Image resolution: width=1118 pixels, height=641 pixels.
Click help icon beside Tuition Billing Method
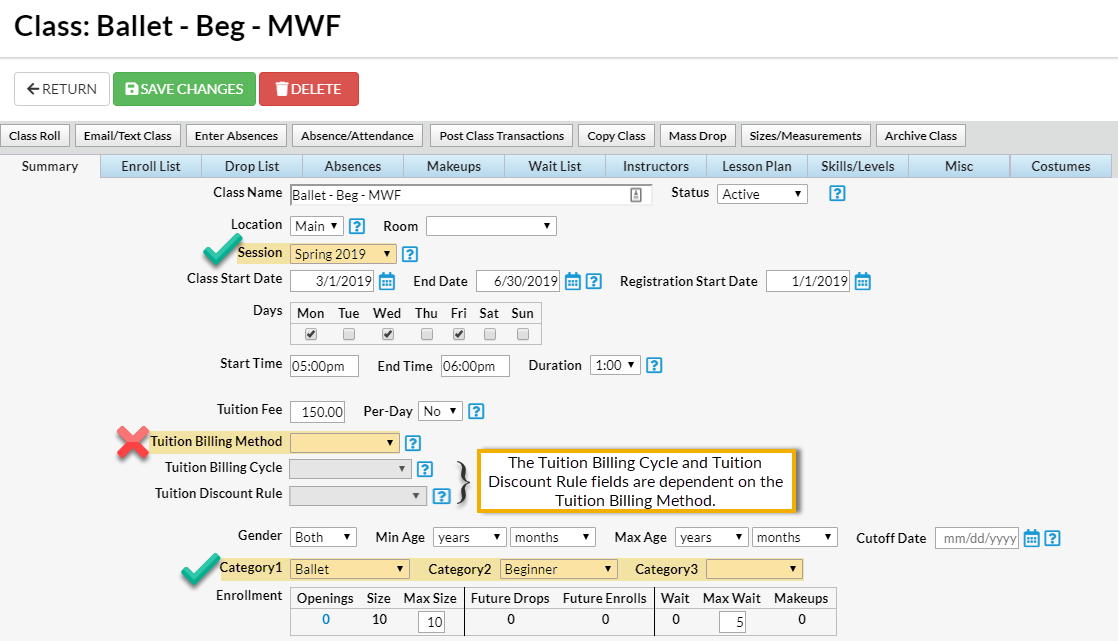point(413,443)
